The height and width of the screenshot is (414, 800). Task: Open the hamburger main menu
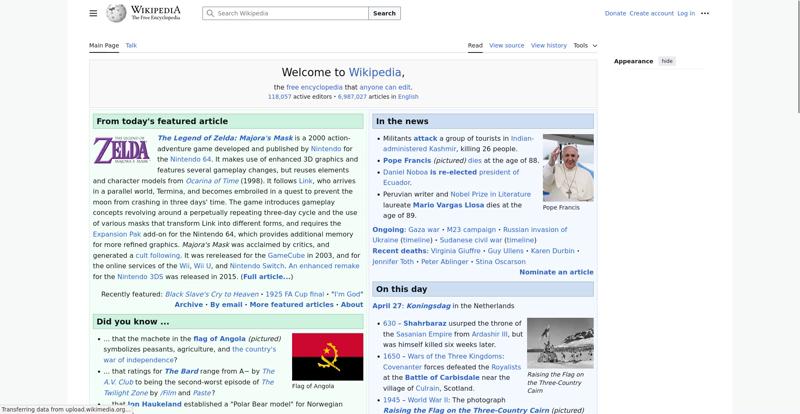tap(93, 13)
